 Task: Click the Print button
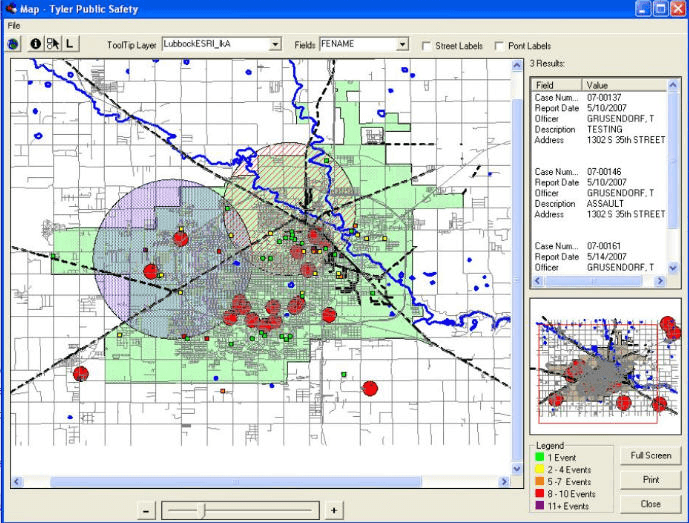click(x=651, y=480)
